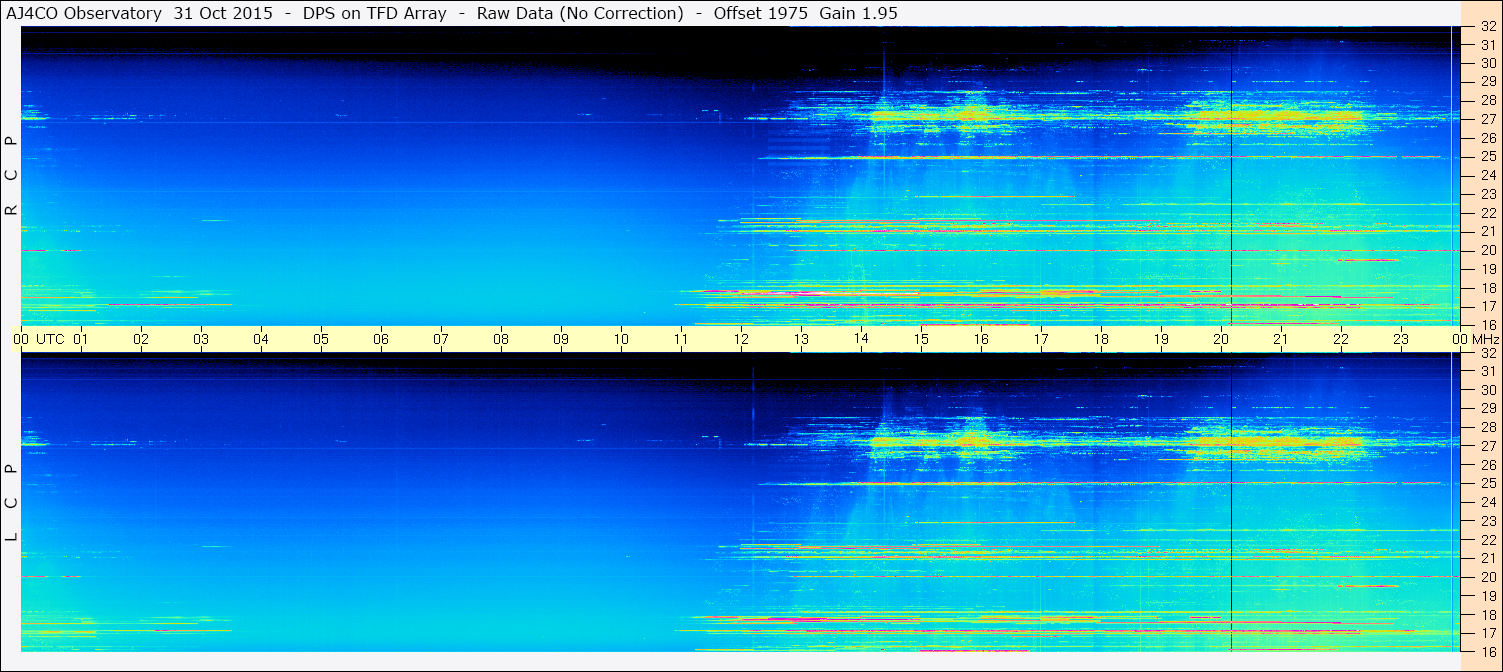Click hour 22 on the time axis
Image resolution: width=1503 pixels, height=672 pixels.
click(x=1341, y=339)
